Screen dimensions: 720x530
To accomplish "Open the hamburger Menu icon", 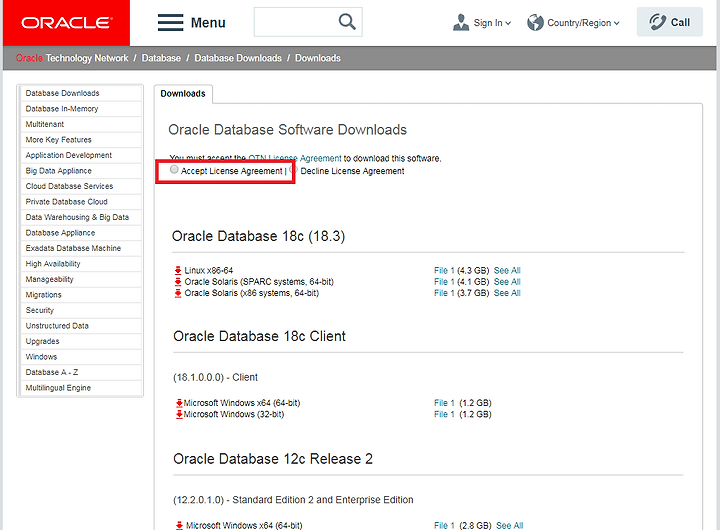I will click(170, 23).
